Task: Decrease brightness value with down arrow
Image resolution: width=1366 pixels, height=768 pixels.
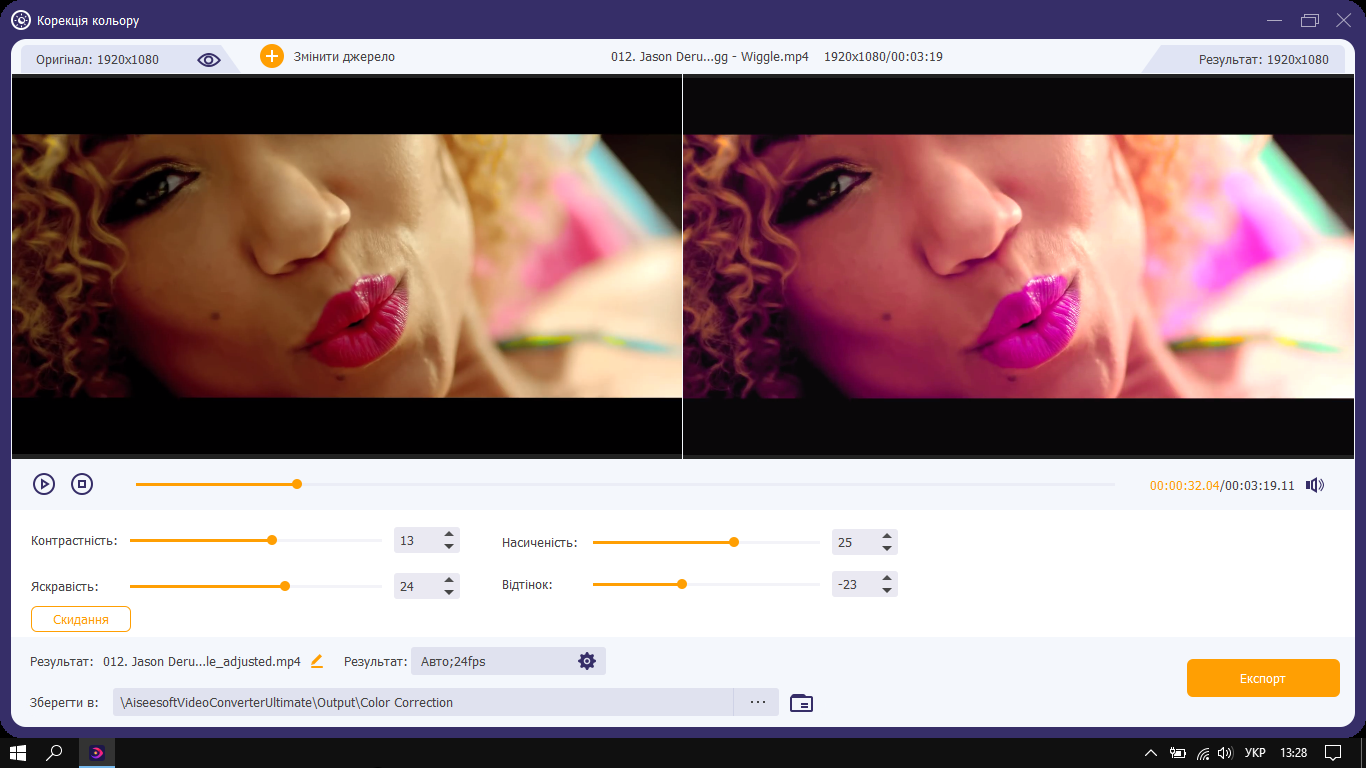Action: point(449,593)
